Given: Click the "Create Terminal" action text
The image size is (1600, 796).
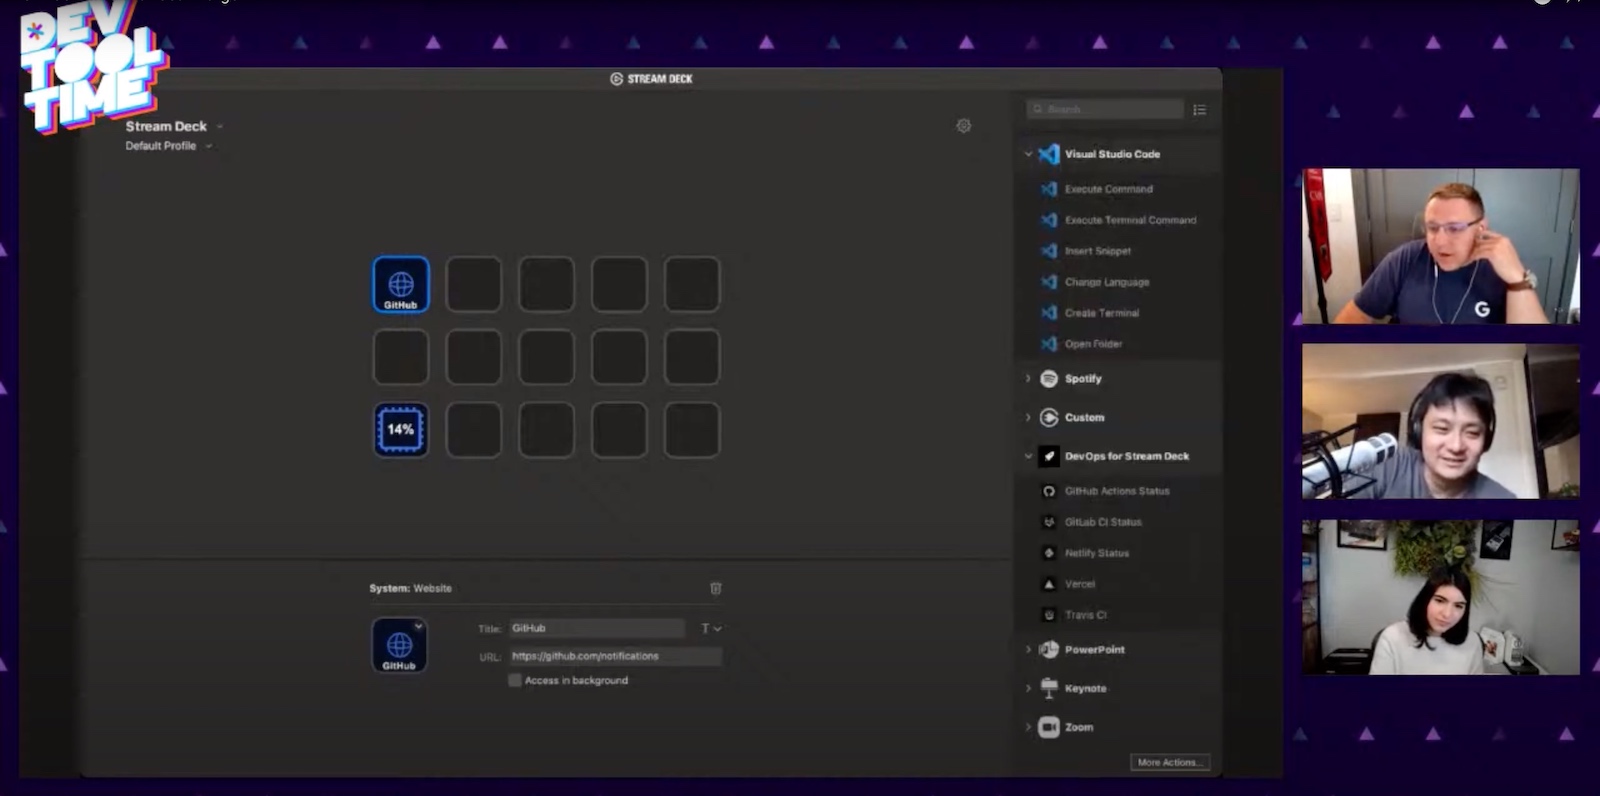Looking at the screenshot, I should (x=1102, y=313).
